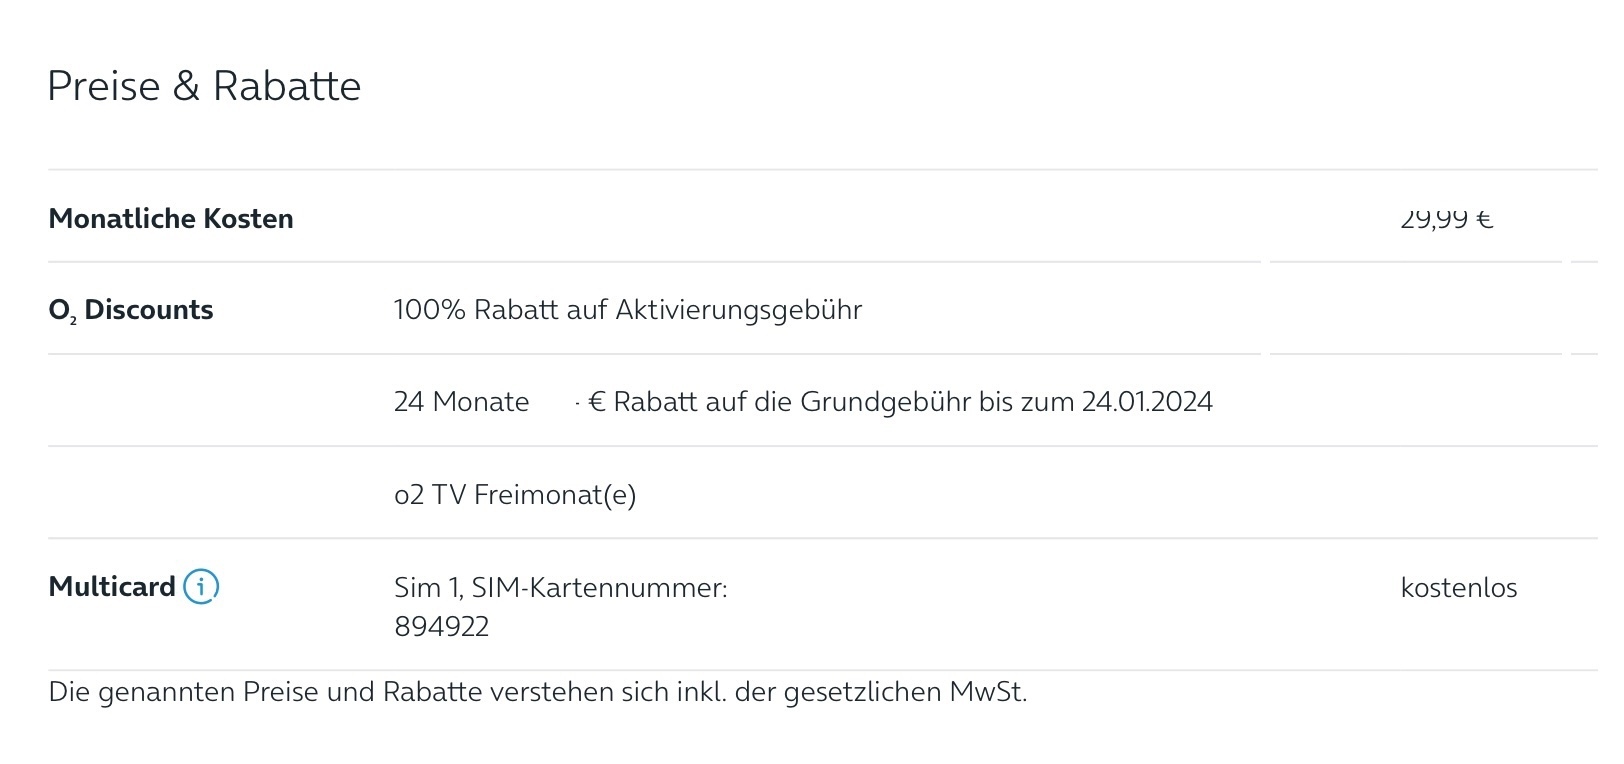The height and width of the screenshot is (764, 1624).
Task: Click the Preise & Rabatte heading
Action: pos(204,86)
